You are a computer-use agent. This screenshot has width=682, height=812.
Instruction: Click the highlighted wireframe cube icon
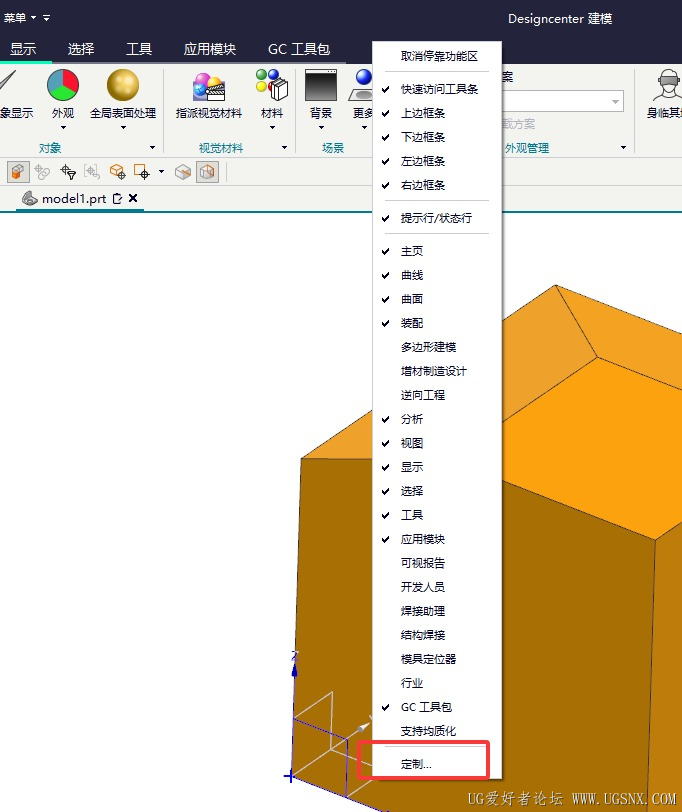click(x=207, y=171)
